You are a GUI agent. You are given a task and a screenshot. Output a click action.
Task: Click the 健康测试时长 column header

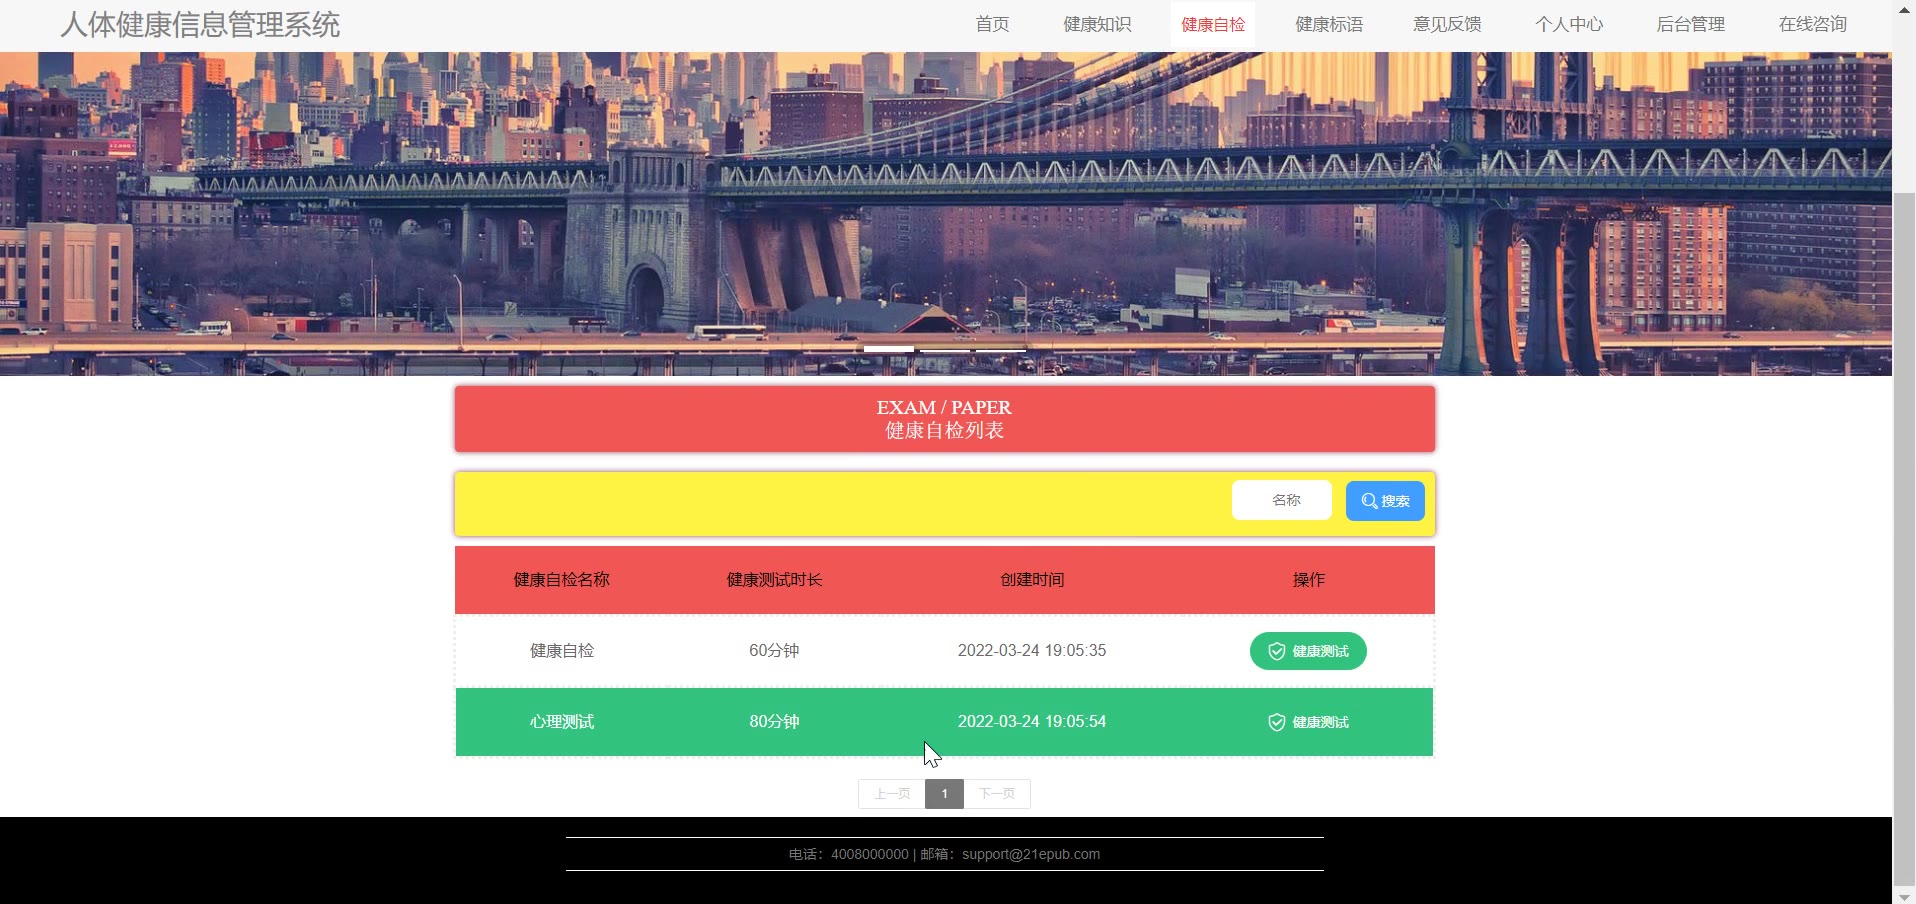[x=774, y=580]
